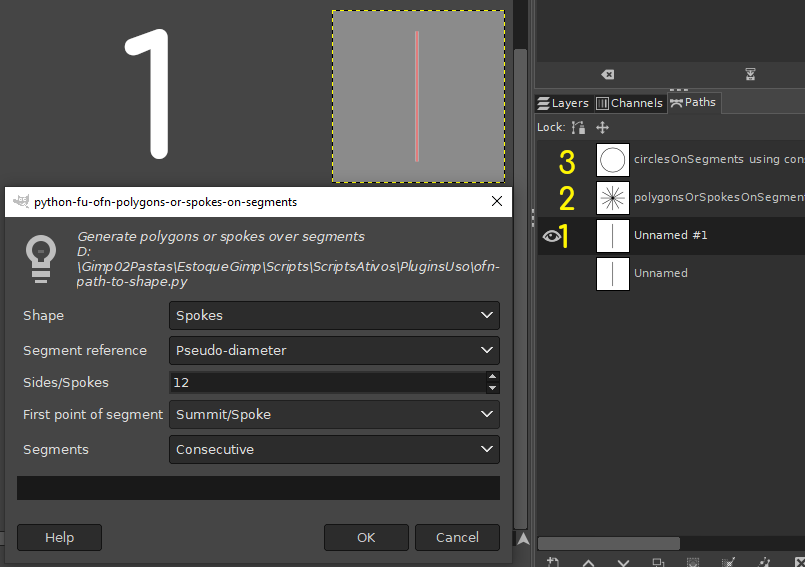This screenshot has width=805, height=567.
Task: Toggle the lock path strokes icon
Action: (579, 127)
